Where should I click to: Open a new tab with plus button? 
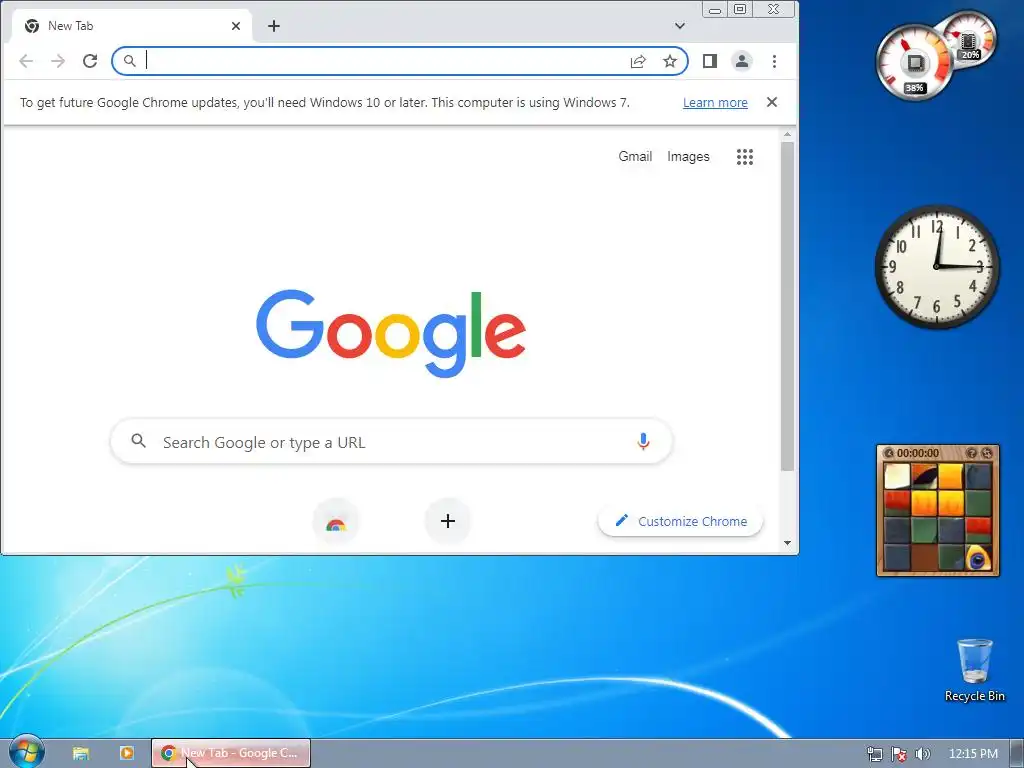point(274,26)
